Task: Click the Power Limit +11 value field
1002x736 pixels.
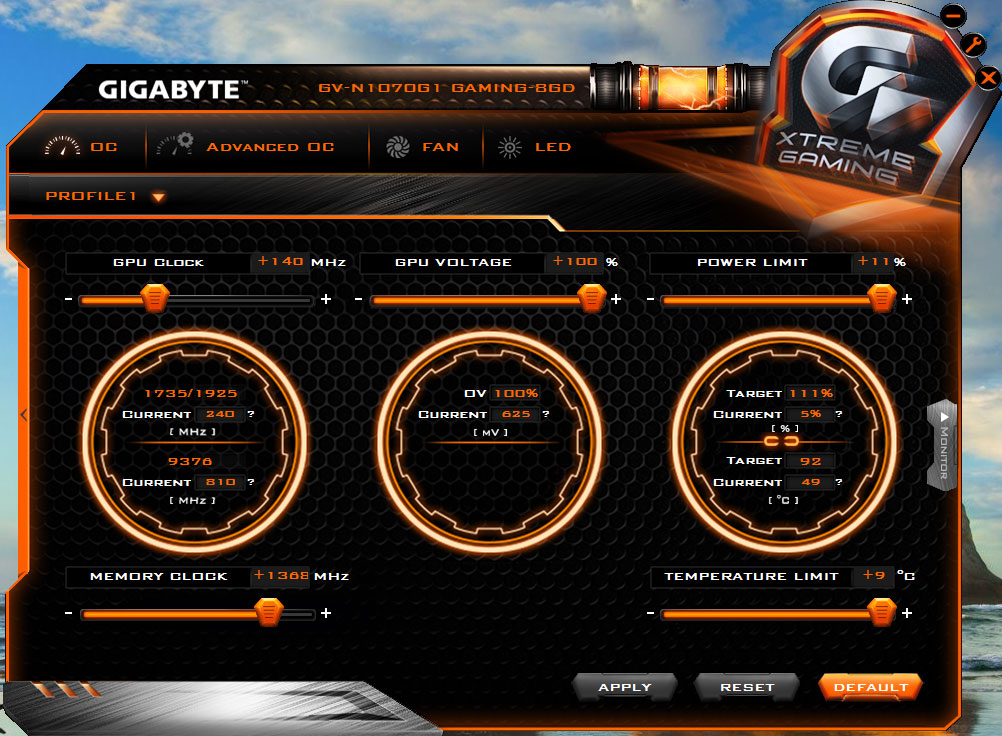Action: pos(873,262)
